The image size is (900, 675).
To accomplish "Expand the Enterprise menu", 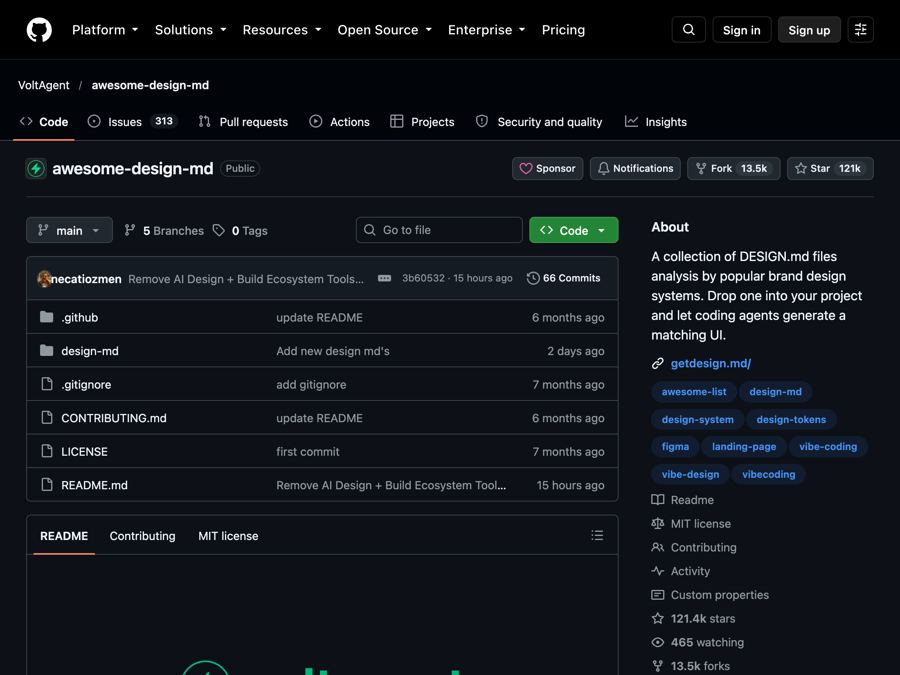I will click(x=487, y=30).
